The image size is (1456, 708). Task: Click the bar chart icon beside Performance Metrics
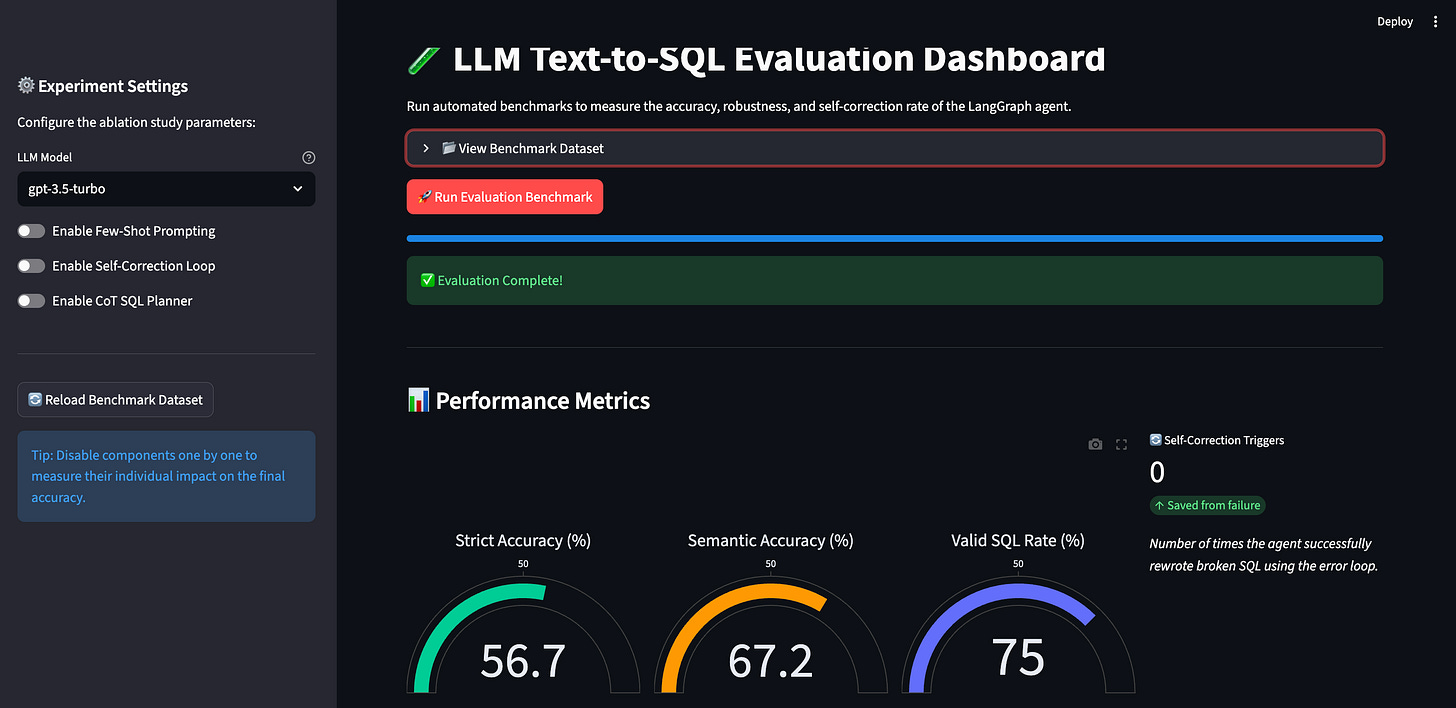418,399
